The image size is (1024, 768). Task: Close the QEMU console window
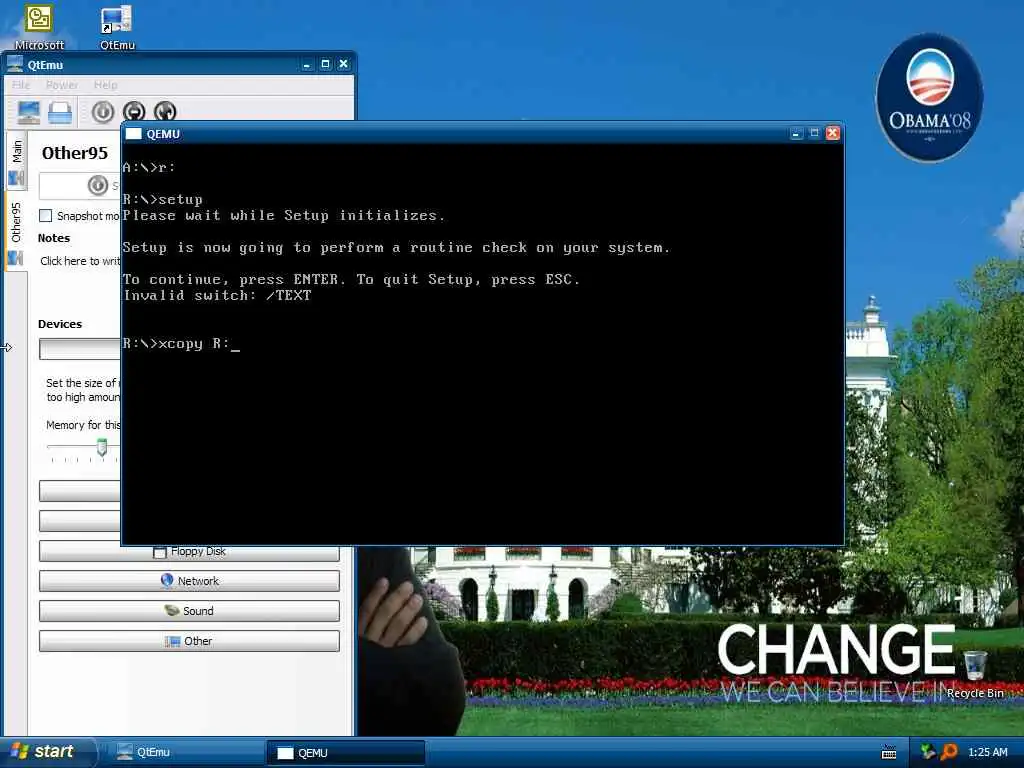[x=833, y=133]
